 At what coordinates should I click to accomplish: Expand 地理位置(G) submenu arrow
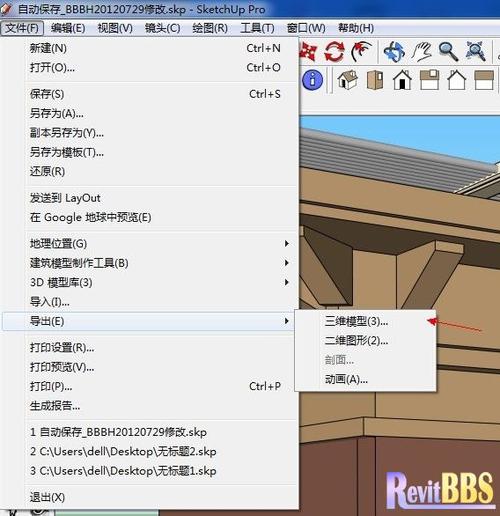[150, 244]
